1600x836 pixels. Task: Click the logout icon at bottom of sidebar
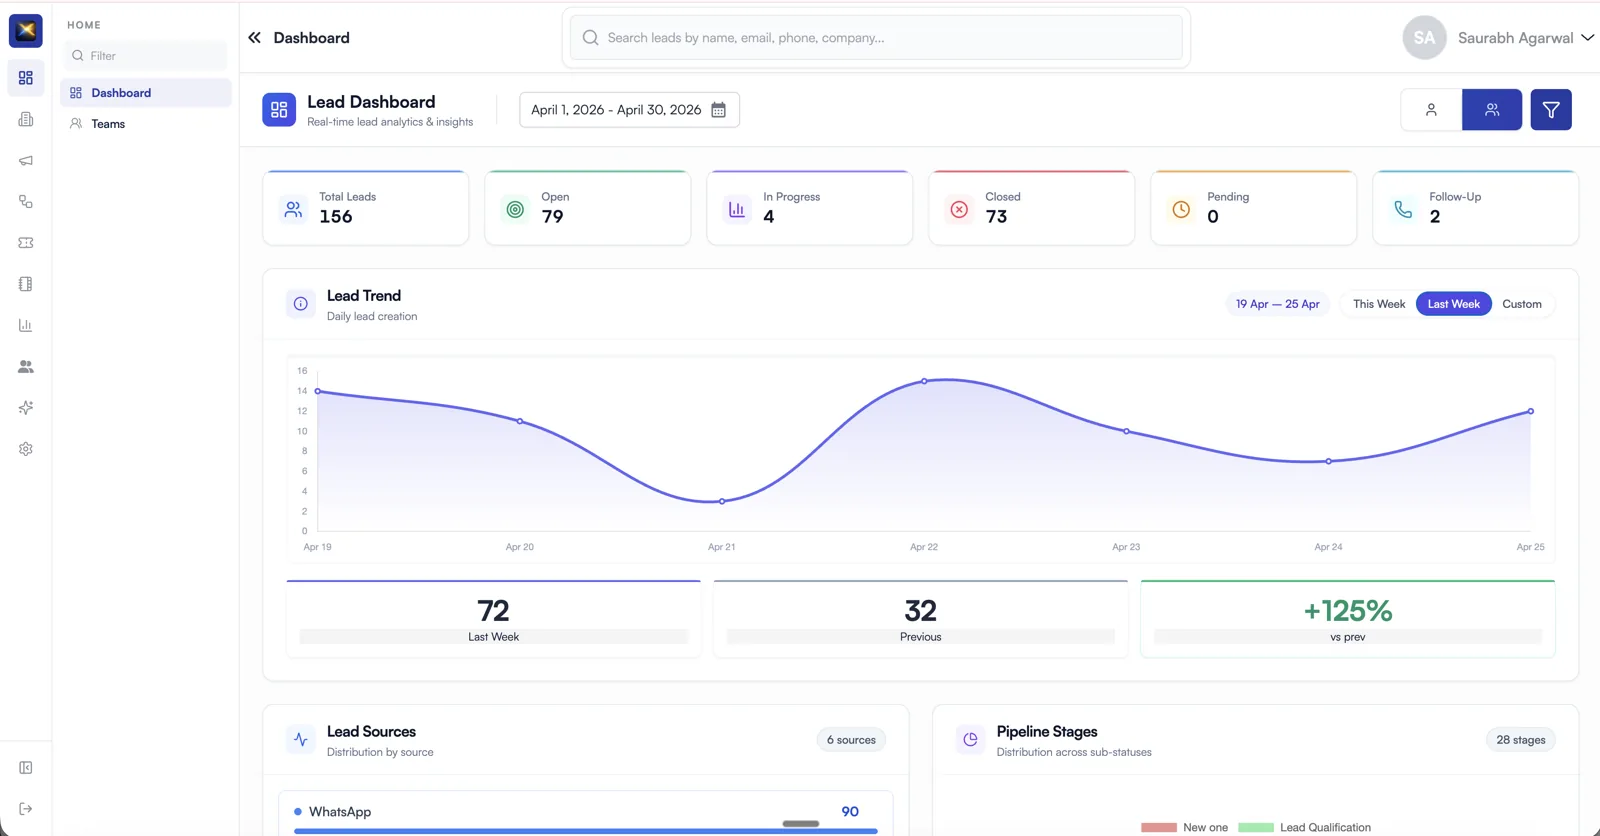[26, 809]
